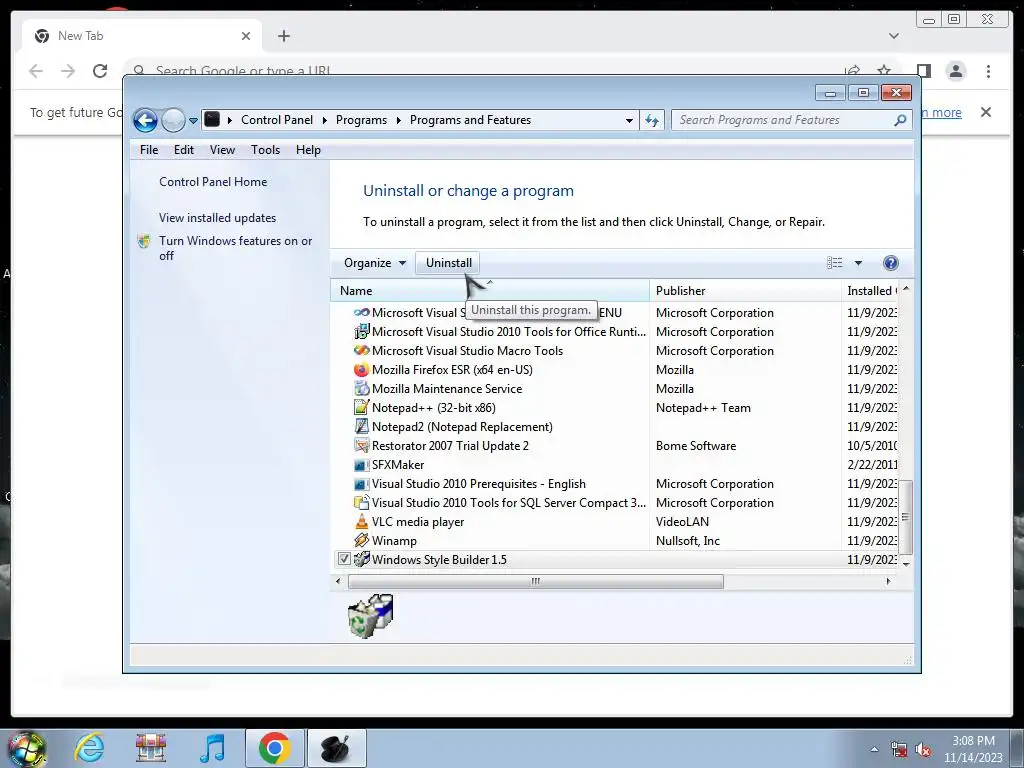Select Mozilla Maintenance Service icon
Screen dimensions: 1024x768
coord(361,389)
